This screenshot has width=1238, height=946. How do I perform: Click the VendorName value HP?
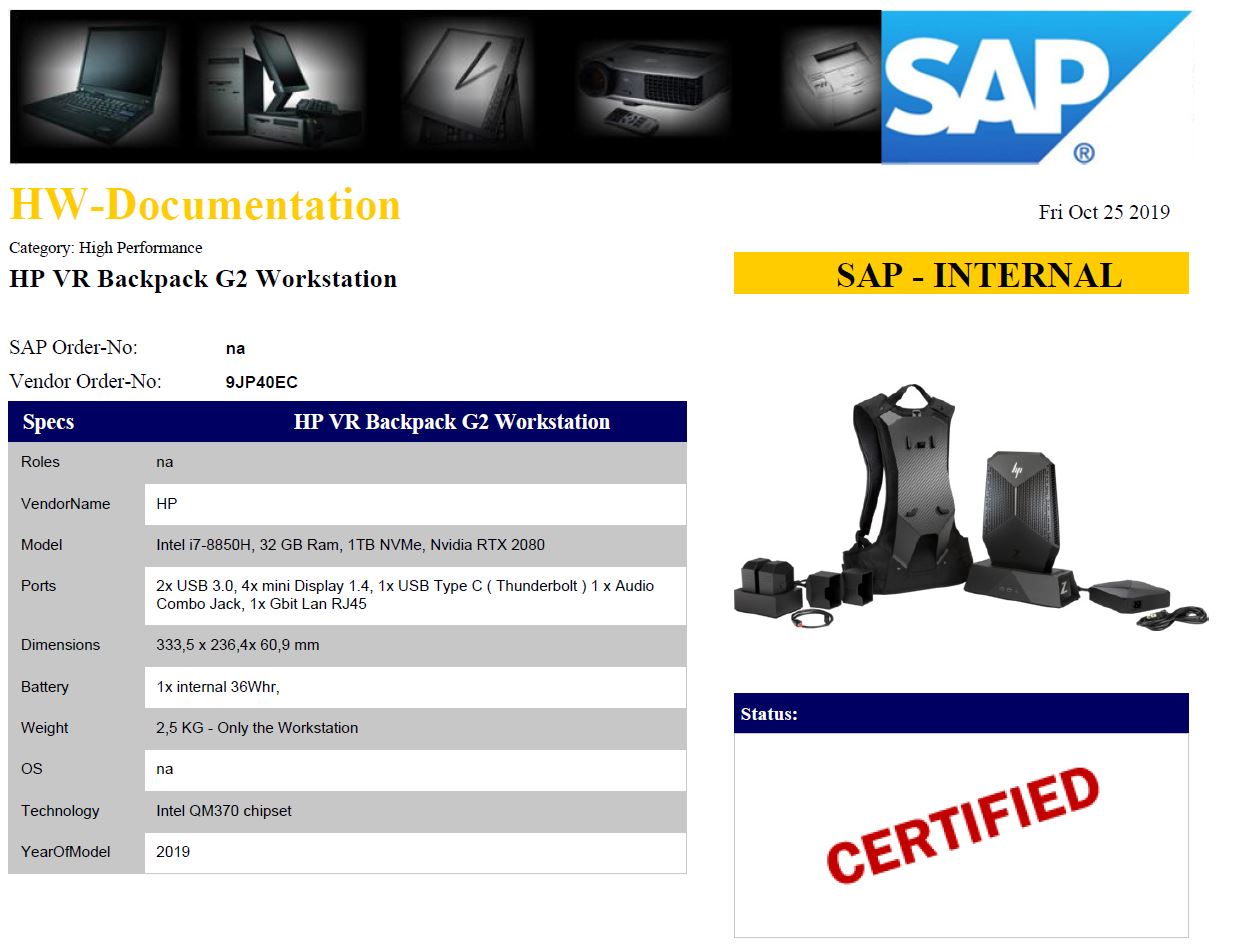point(167,504)
